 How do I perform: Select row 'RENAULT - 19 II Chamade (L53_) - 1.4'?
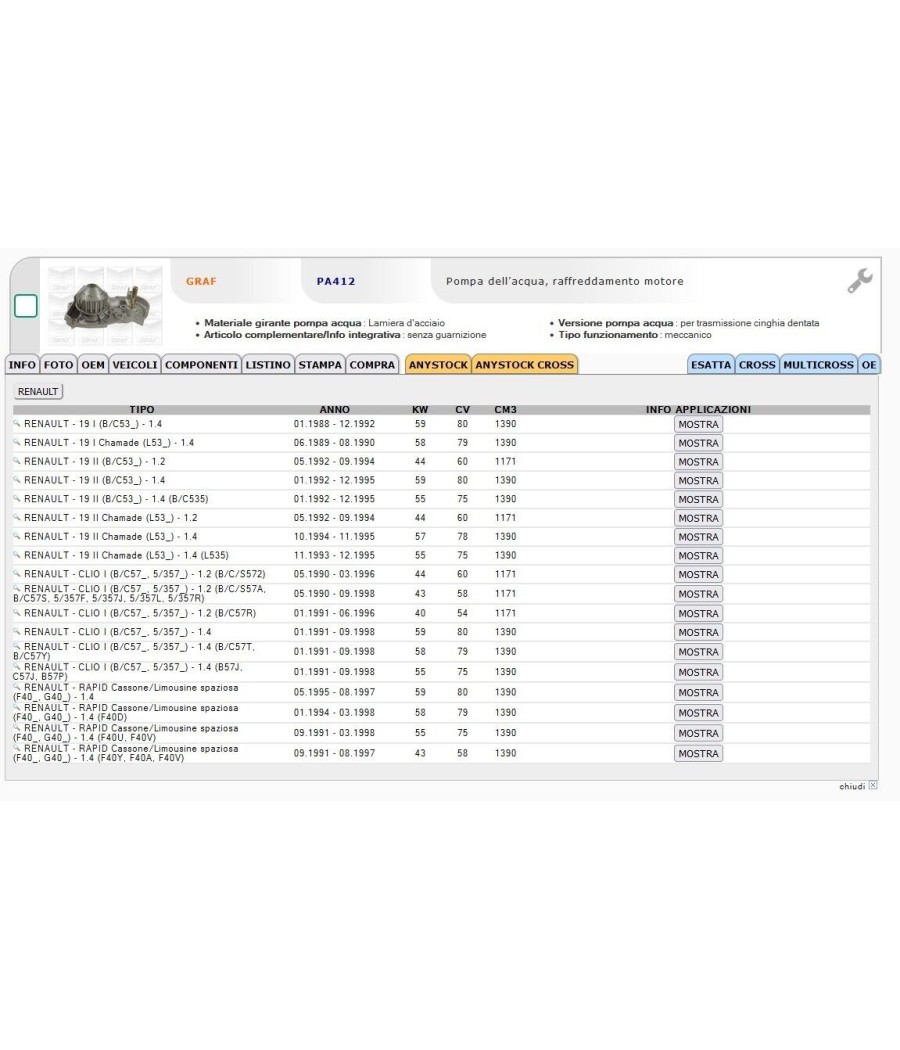coord(441,536)
